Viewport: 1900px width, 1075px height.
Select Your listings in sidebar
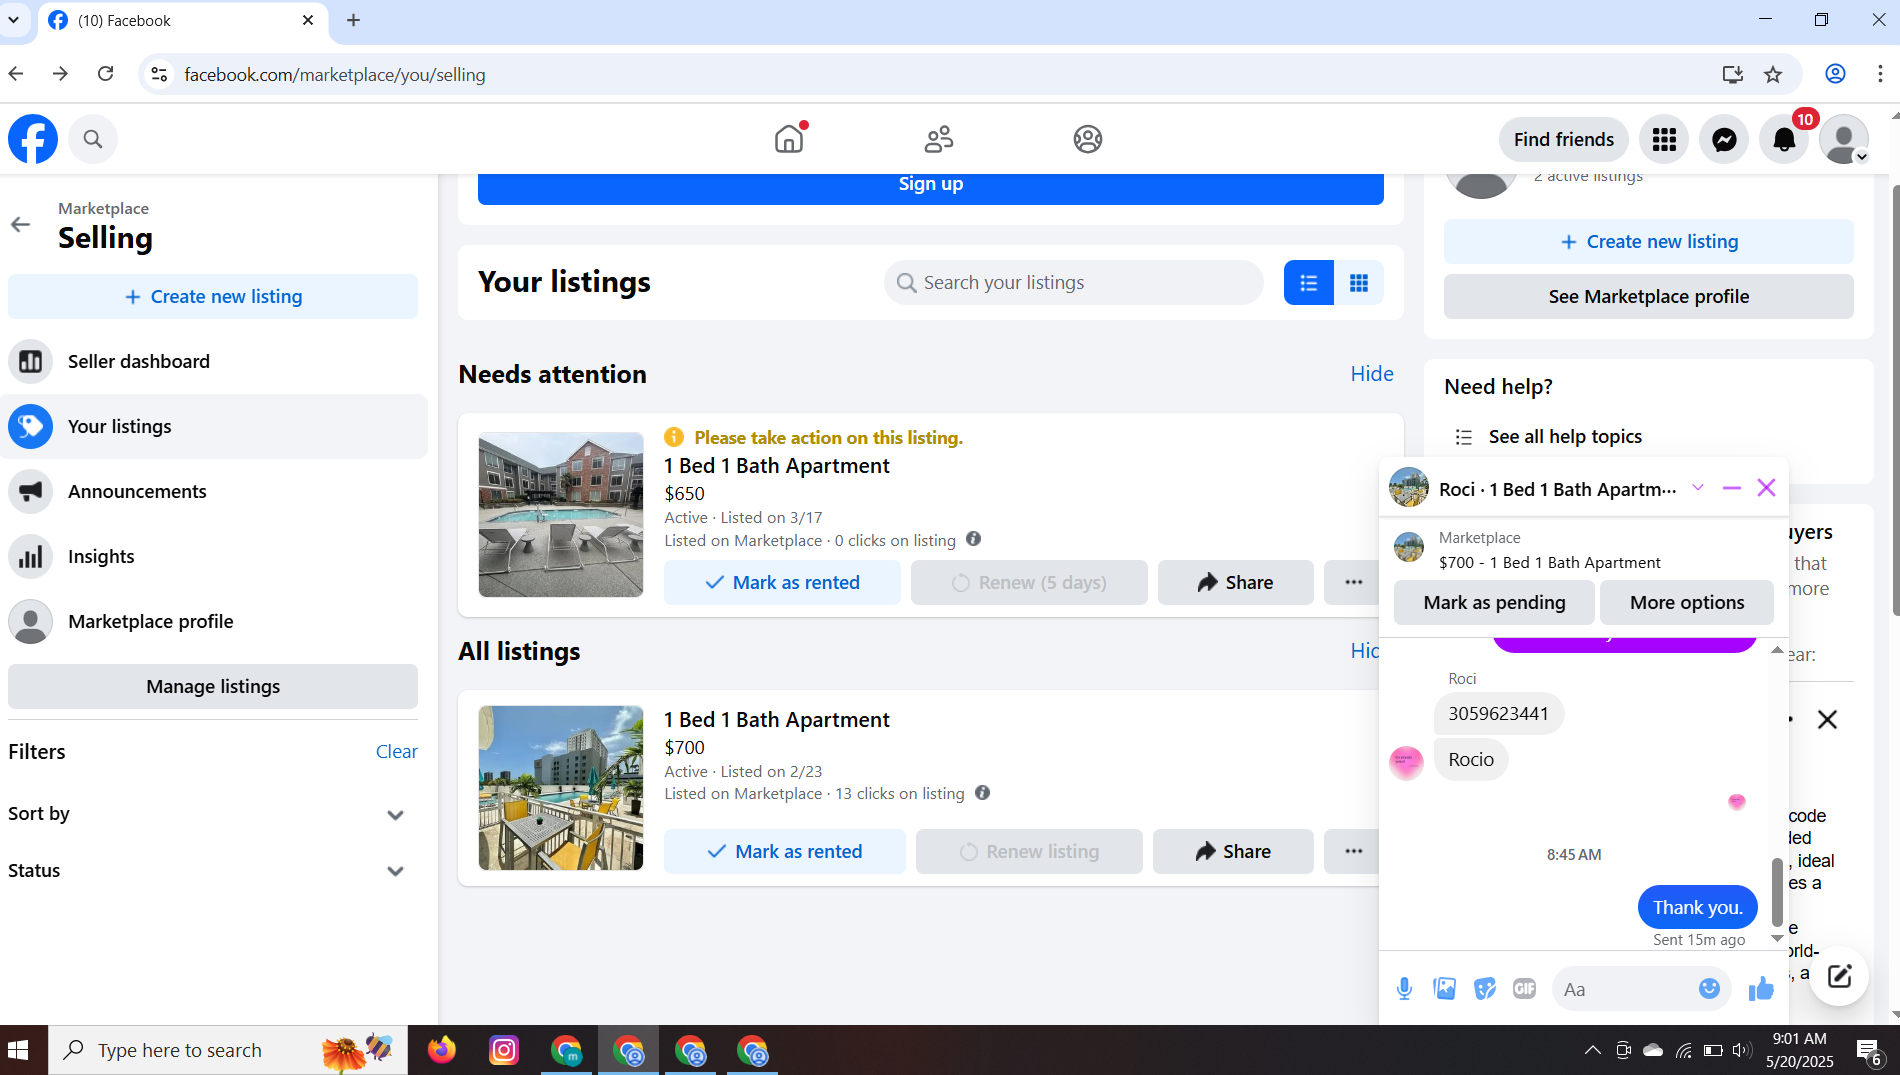(214, 427)
